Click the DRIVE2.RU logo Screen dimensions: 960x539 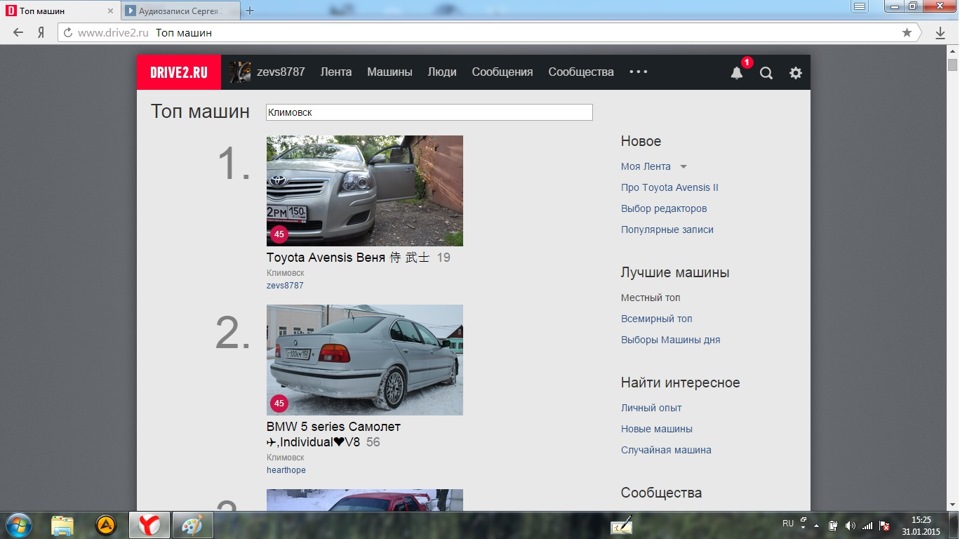[179, 72]
